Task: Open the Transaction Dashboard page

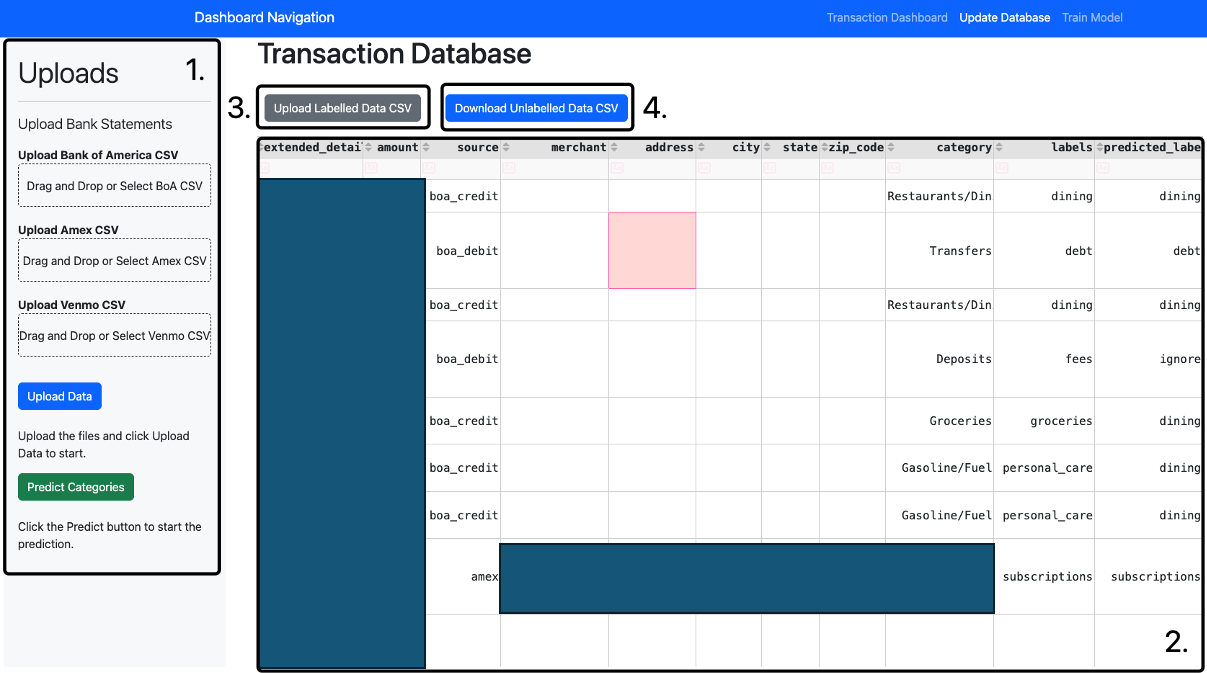Action: (886, 18)
